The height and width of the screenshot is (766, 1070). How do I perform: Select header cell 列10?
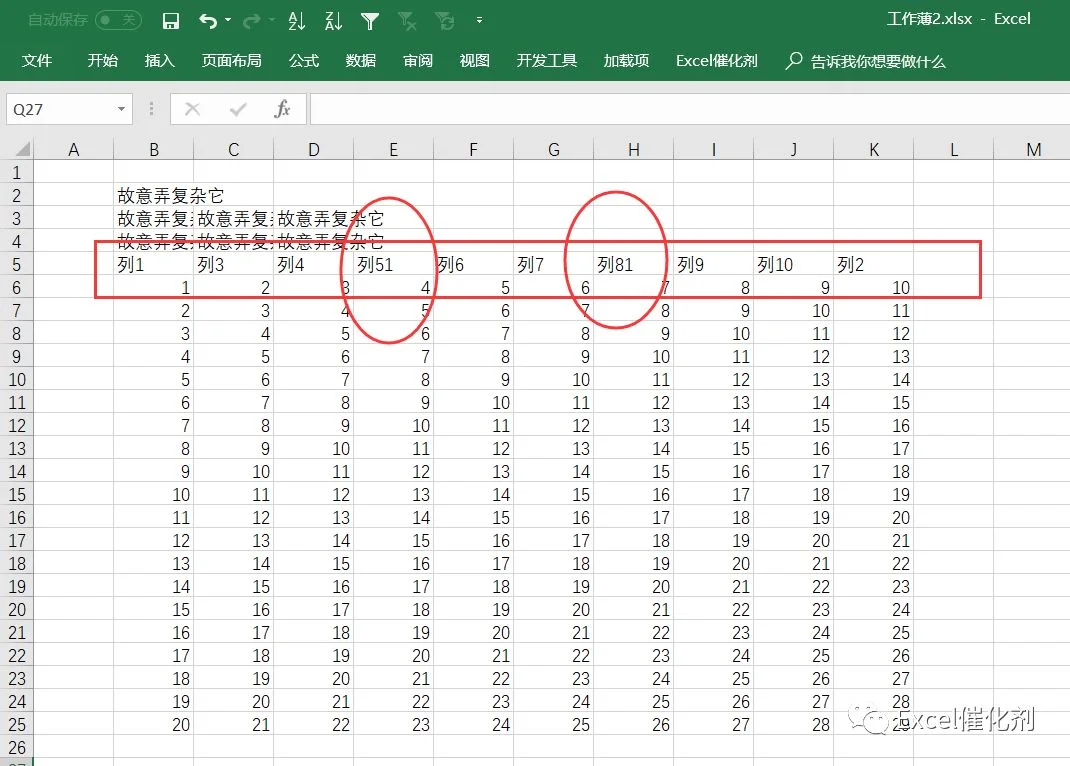(793, 265)
